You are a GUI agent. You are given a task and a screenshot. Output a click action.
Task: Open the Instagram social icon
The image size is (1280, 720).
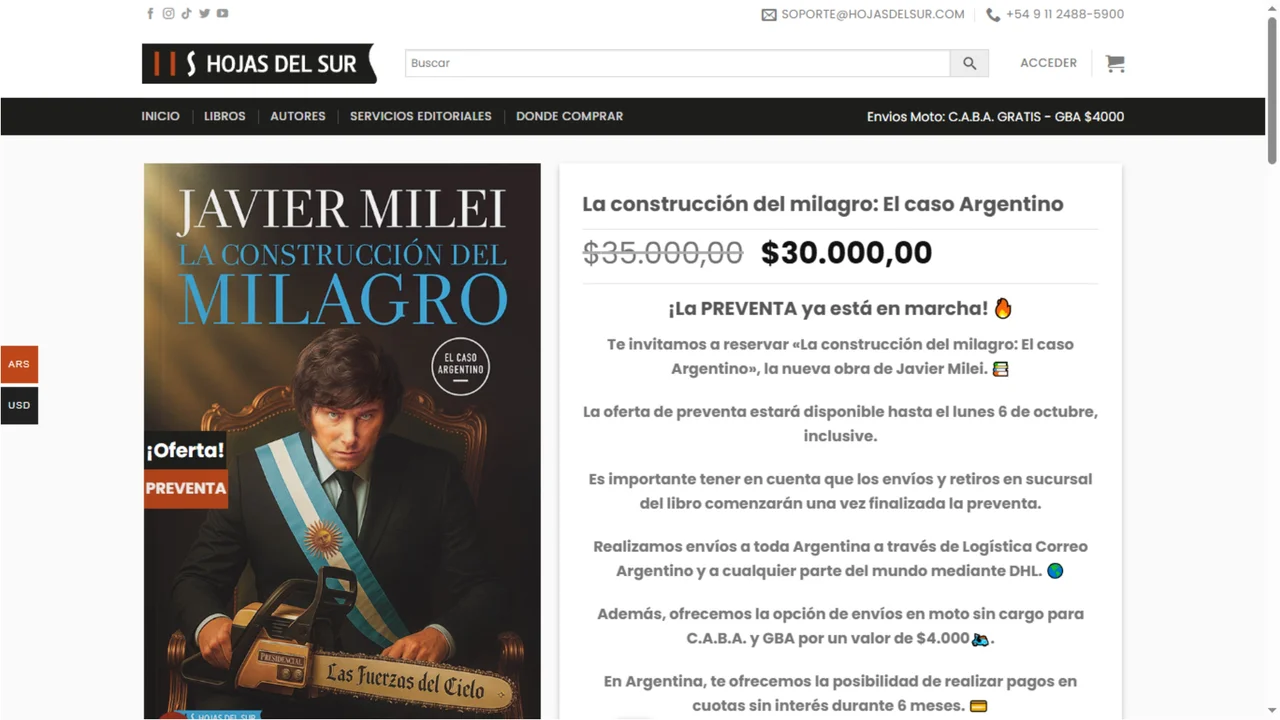point(168,14)
